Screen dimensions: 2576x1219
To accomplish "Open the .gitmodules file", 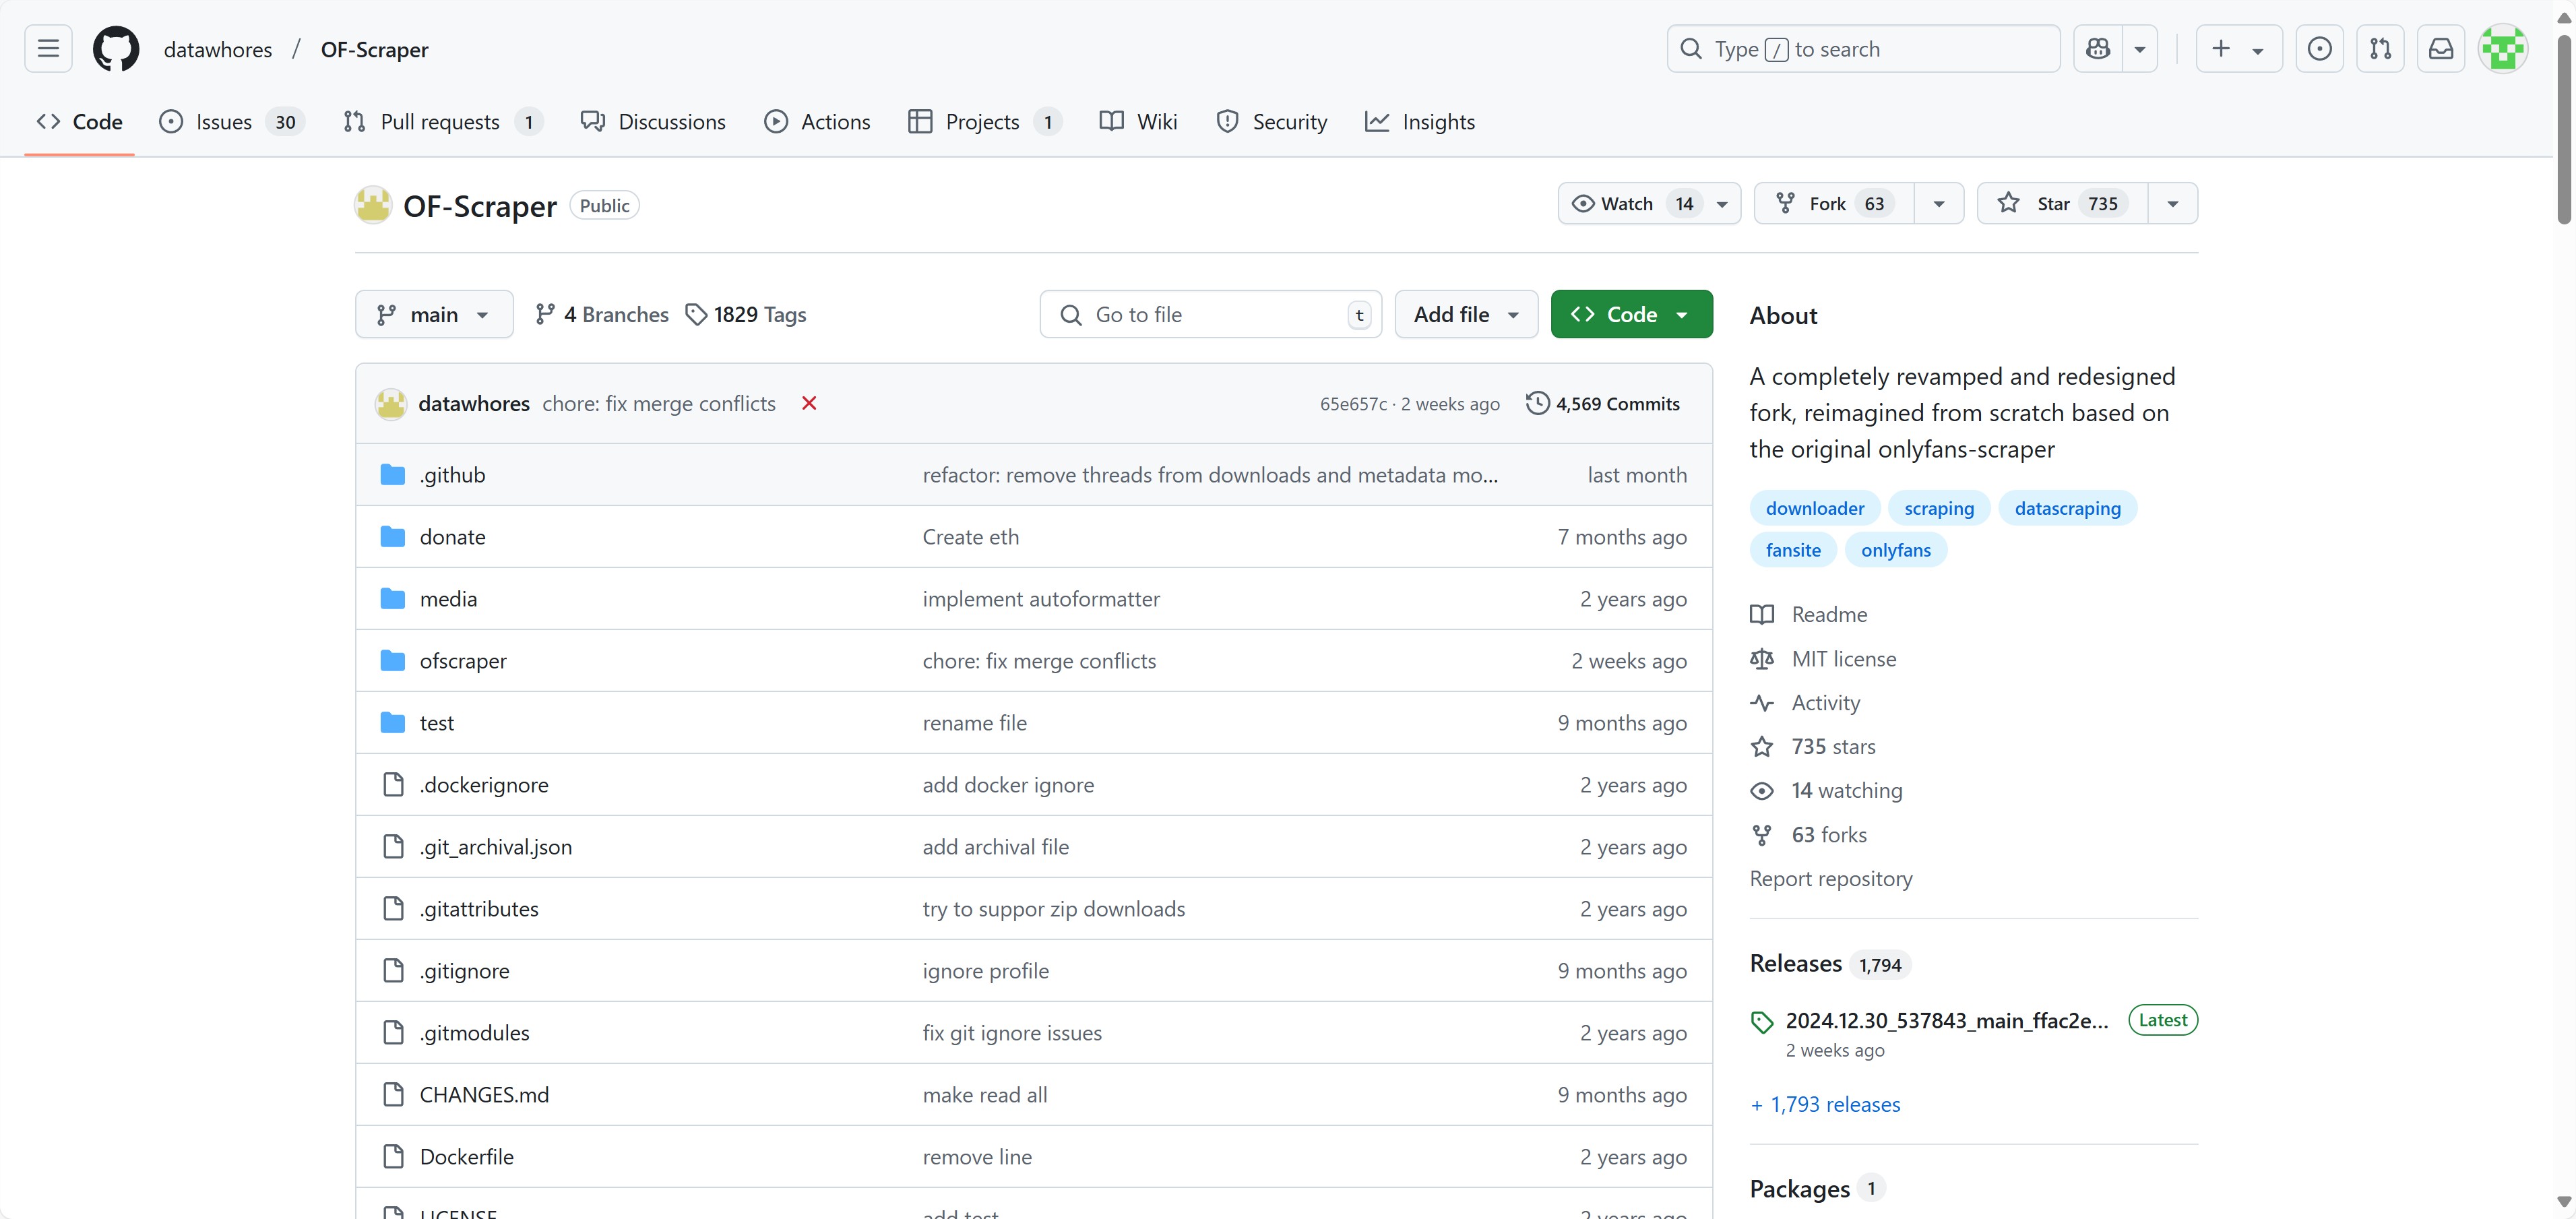I will click(x=475, y=1033).
